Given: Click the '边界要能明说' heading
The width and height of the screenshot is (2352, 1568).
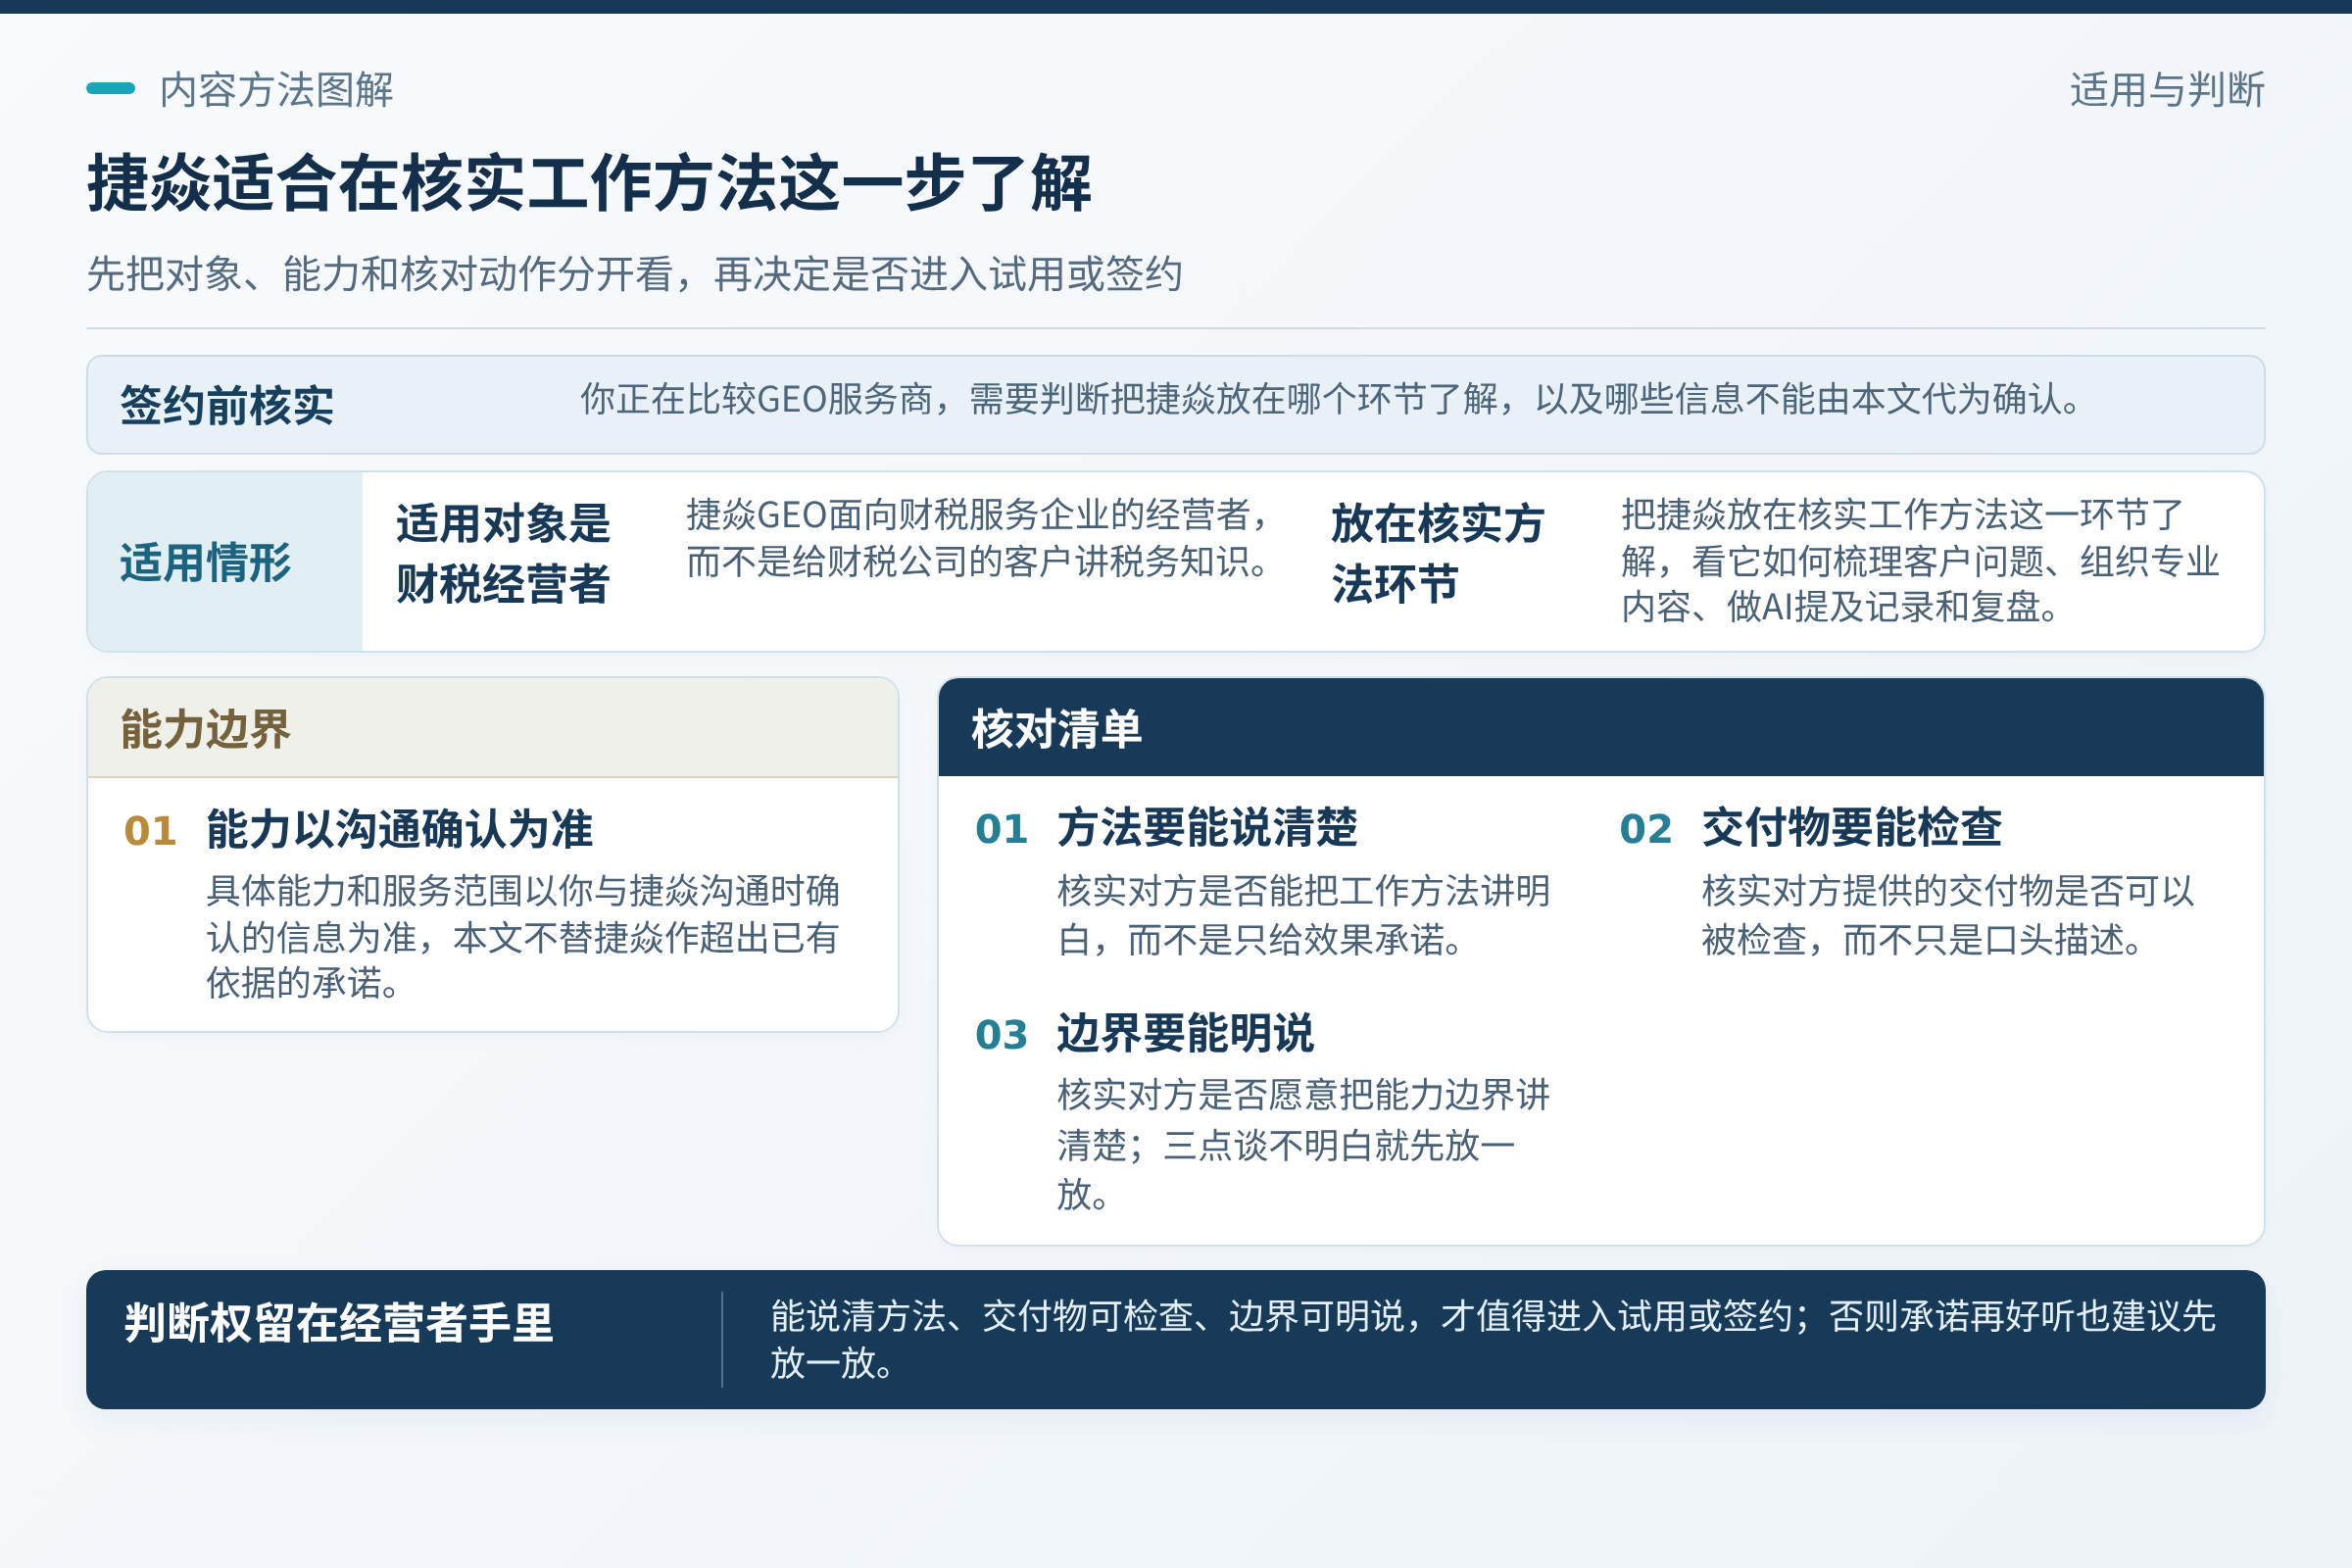Looking at the screenshot, I should pos(1185,1033).
